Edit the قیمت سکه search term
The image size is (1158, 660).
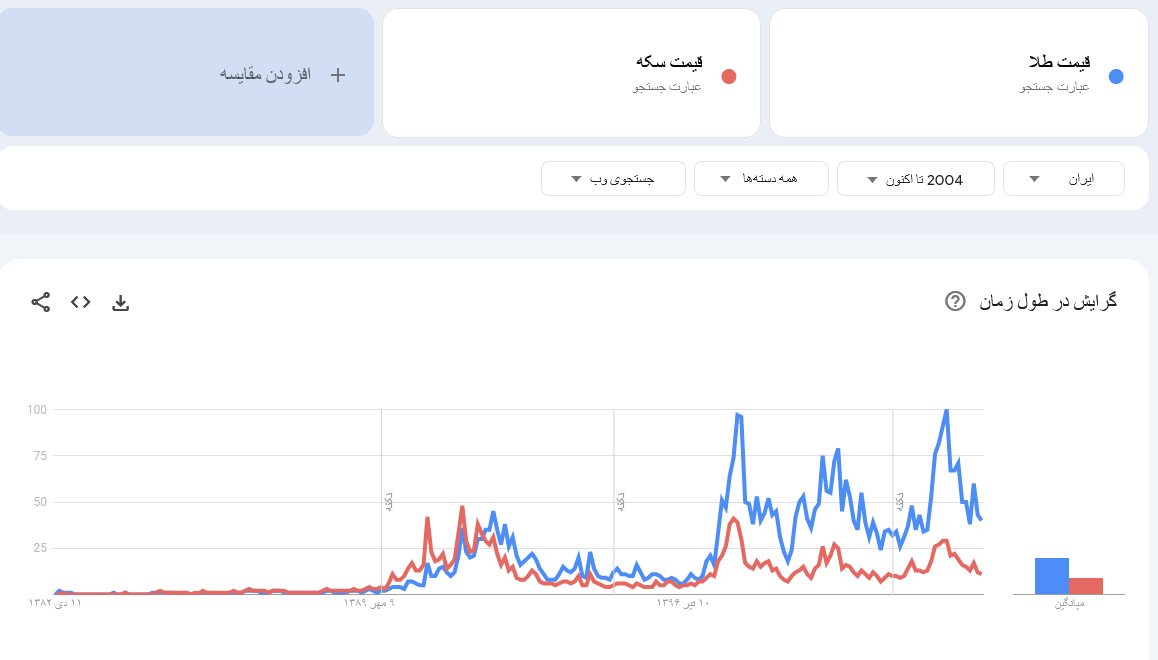[670, 63]
